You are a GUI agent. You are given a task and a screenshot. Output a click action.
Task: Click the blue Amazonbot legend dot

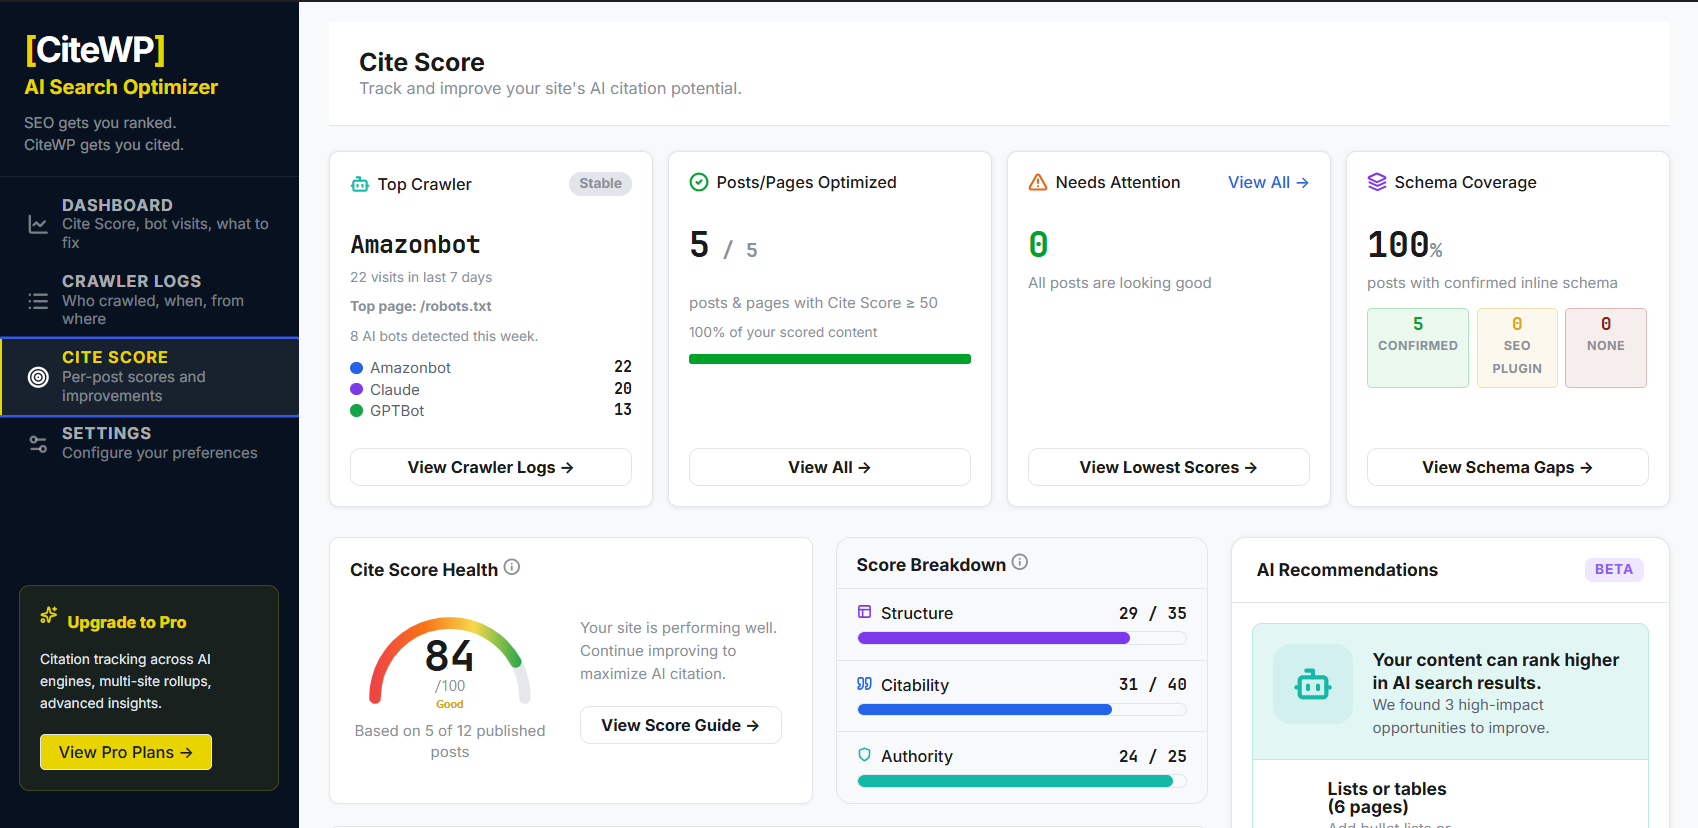pyautogui.click(x=356, y=368)
